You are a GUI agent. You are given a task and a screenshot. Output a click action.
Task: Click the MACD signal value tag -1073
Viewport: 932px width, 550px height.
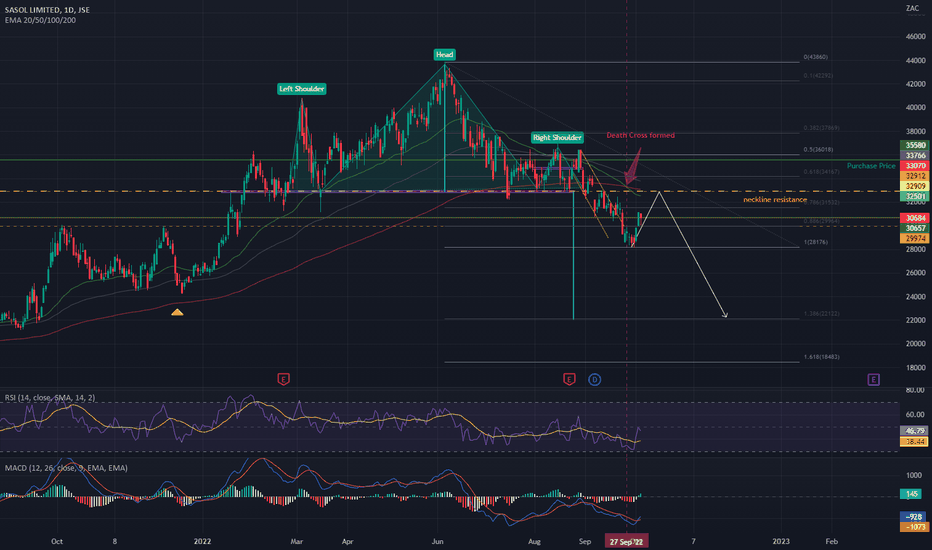pos(914,527)
